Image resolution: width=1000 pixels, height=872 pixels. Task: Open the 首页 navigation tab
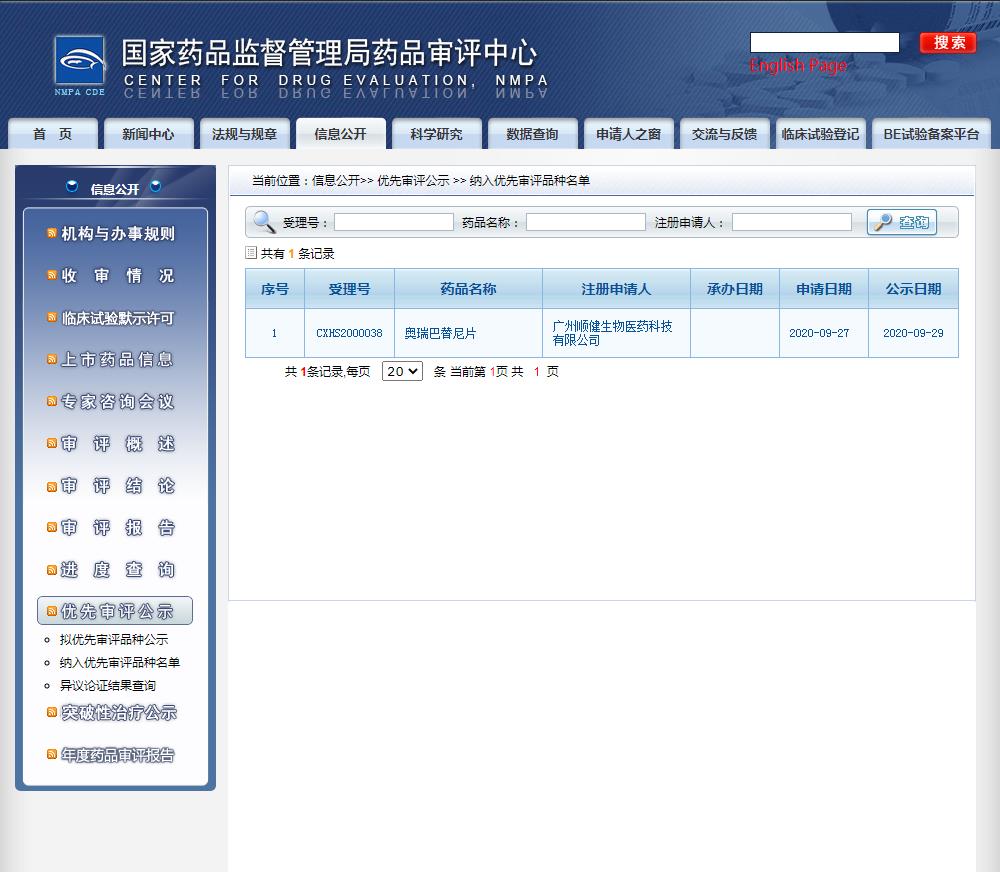[x=52, y=133]
